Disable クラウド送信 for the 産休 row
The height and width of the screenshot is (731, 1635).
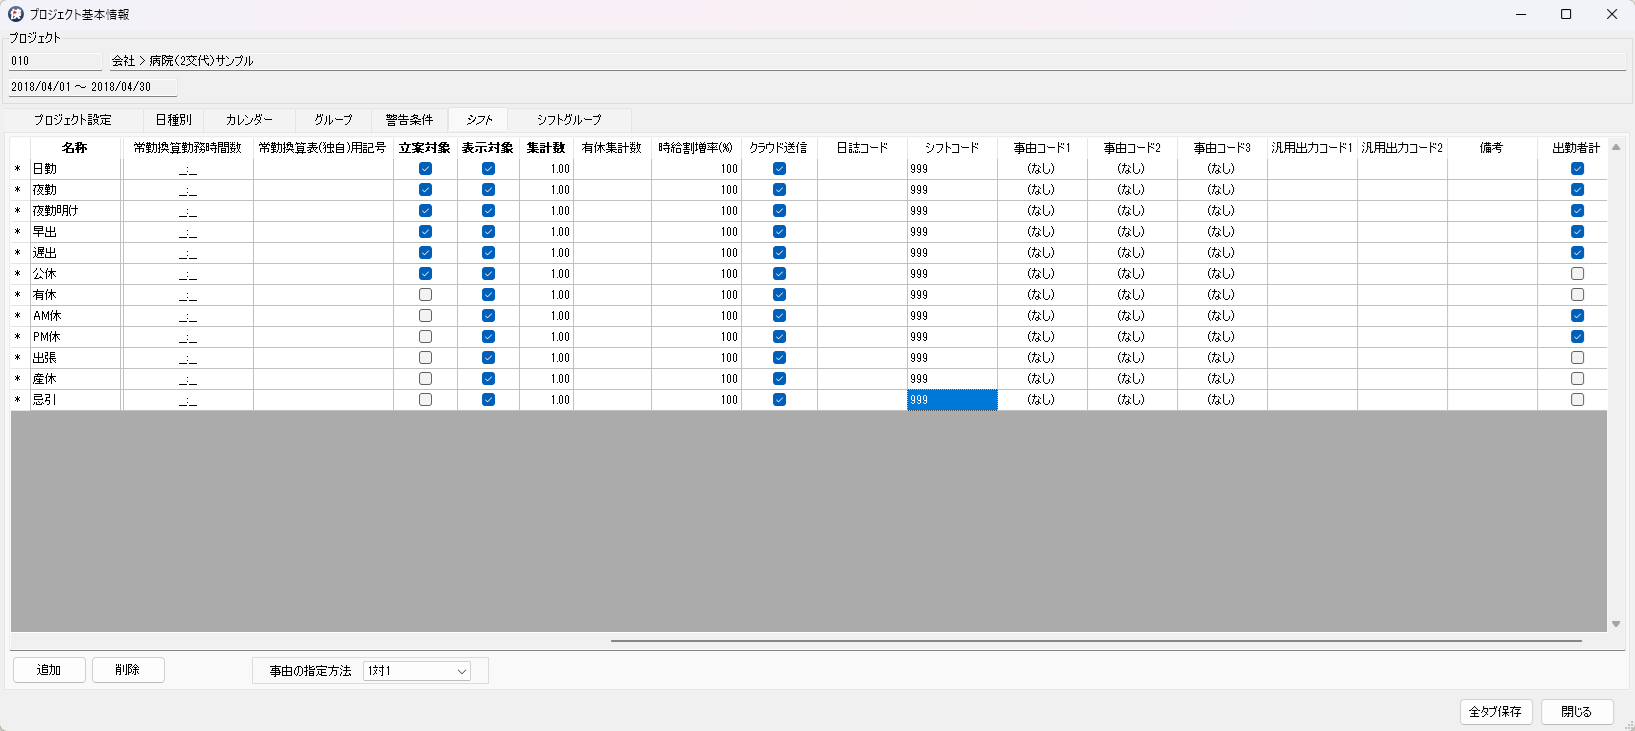[779, 379]
